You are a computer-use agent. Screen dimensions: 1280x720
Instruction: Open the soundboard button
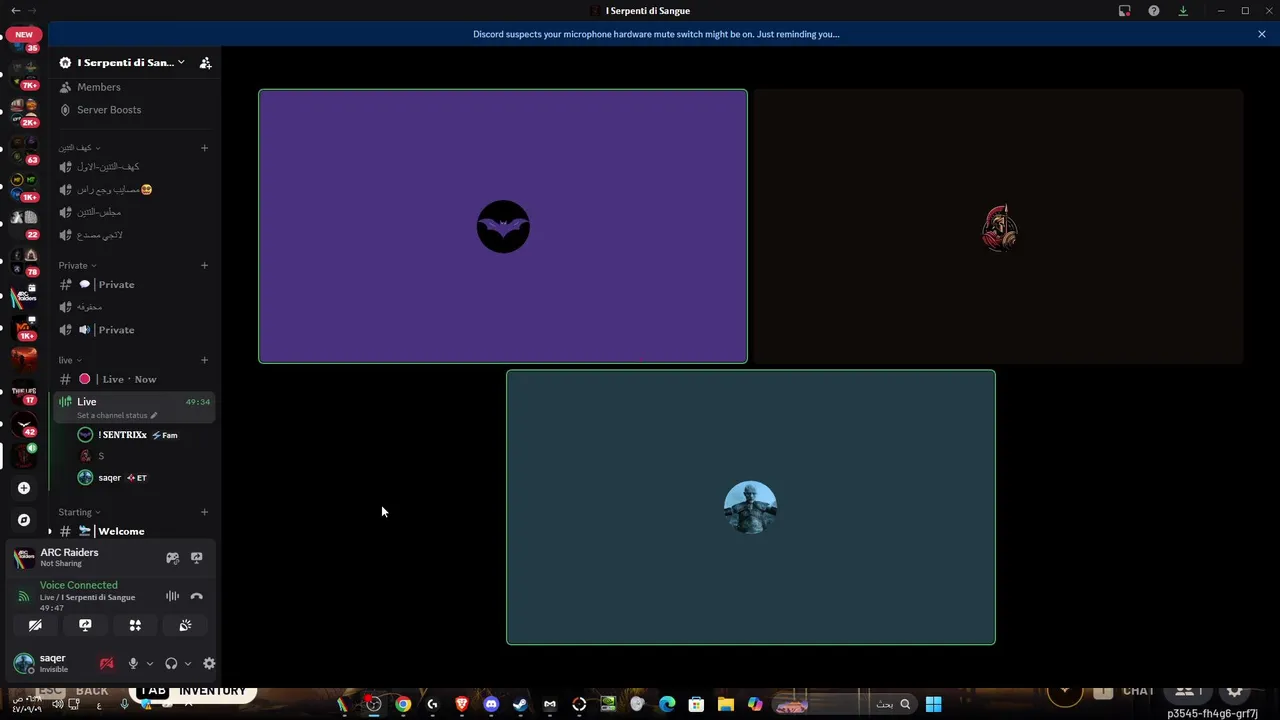185,625
